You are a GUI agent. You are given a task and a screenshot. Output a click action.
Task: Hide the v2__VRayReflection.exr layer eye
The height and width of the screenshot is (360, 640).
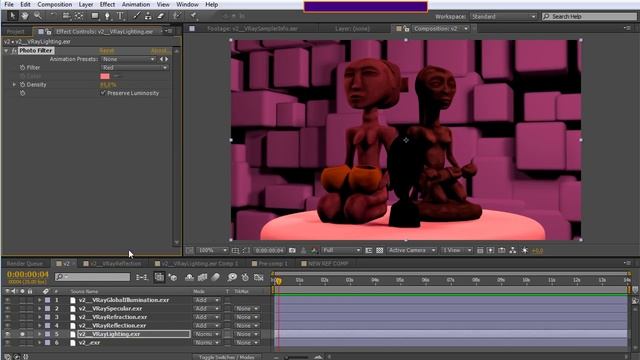pyautogui.click(x=7, y=325)
